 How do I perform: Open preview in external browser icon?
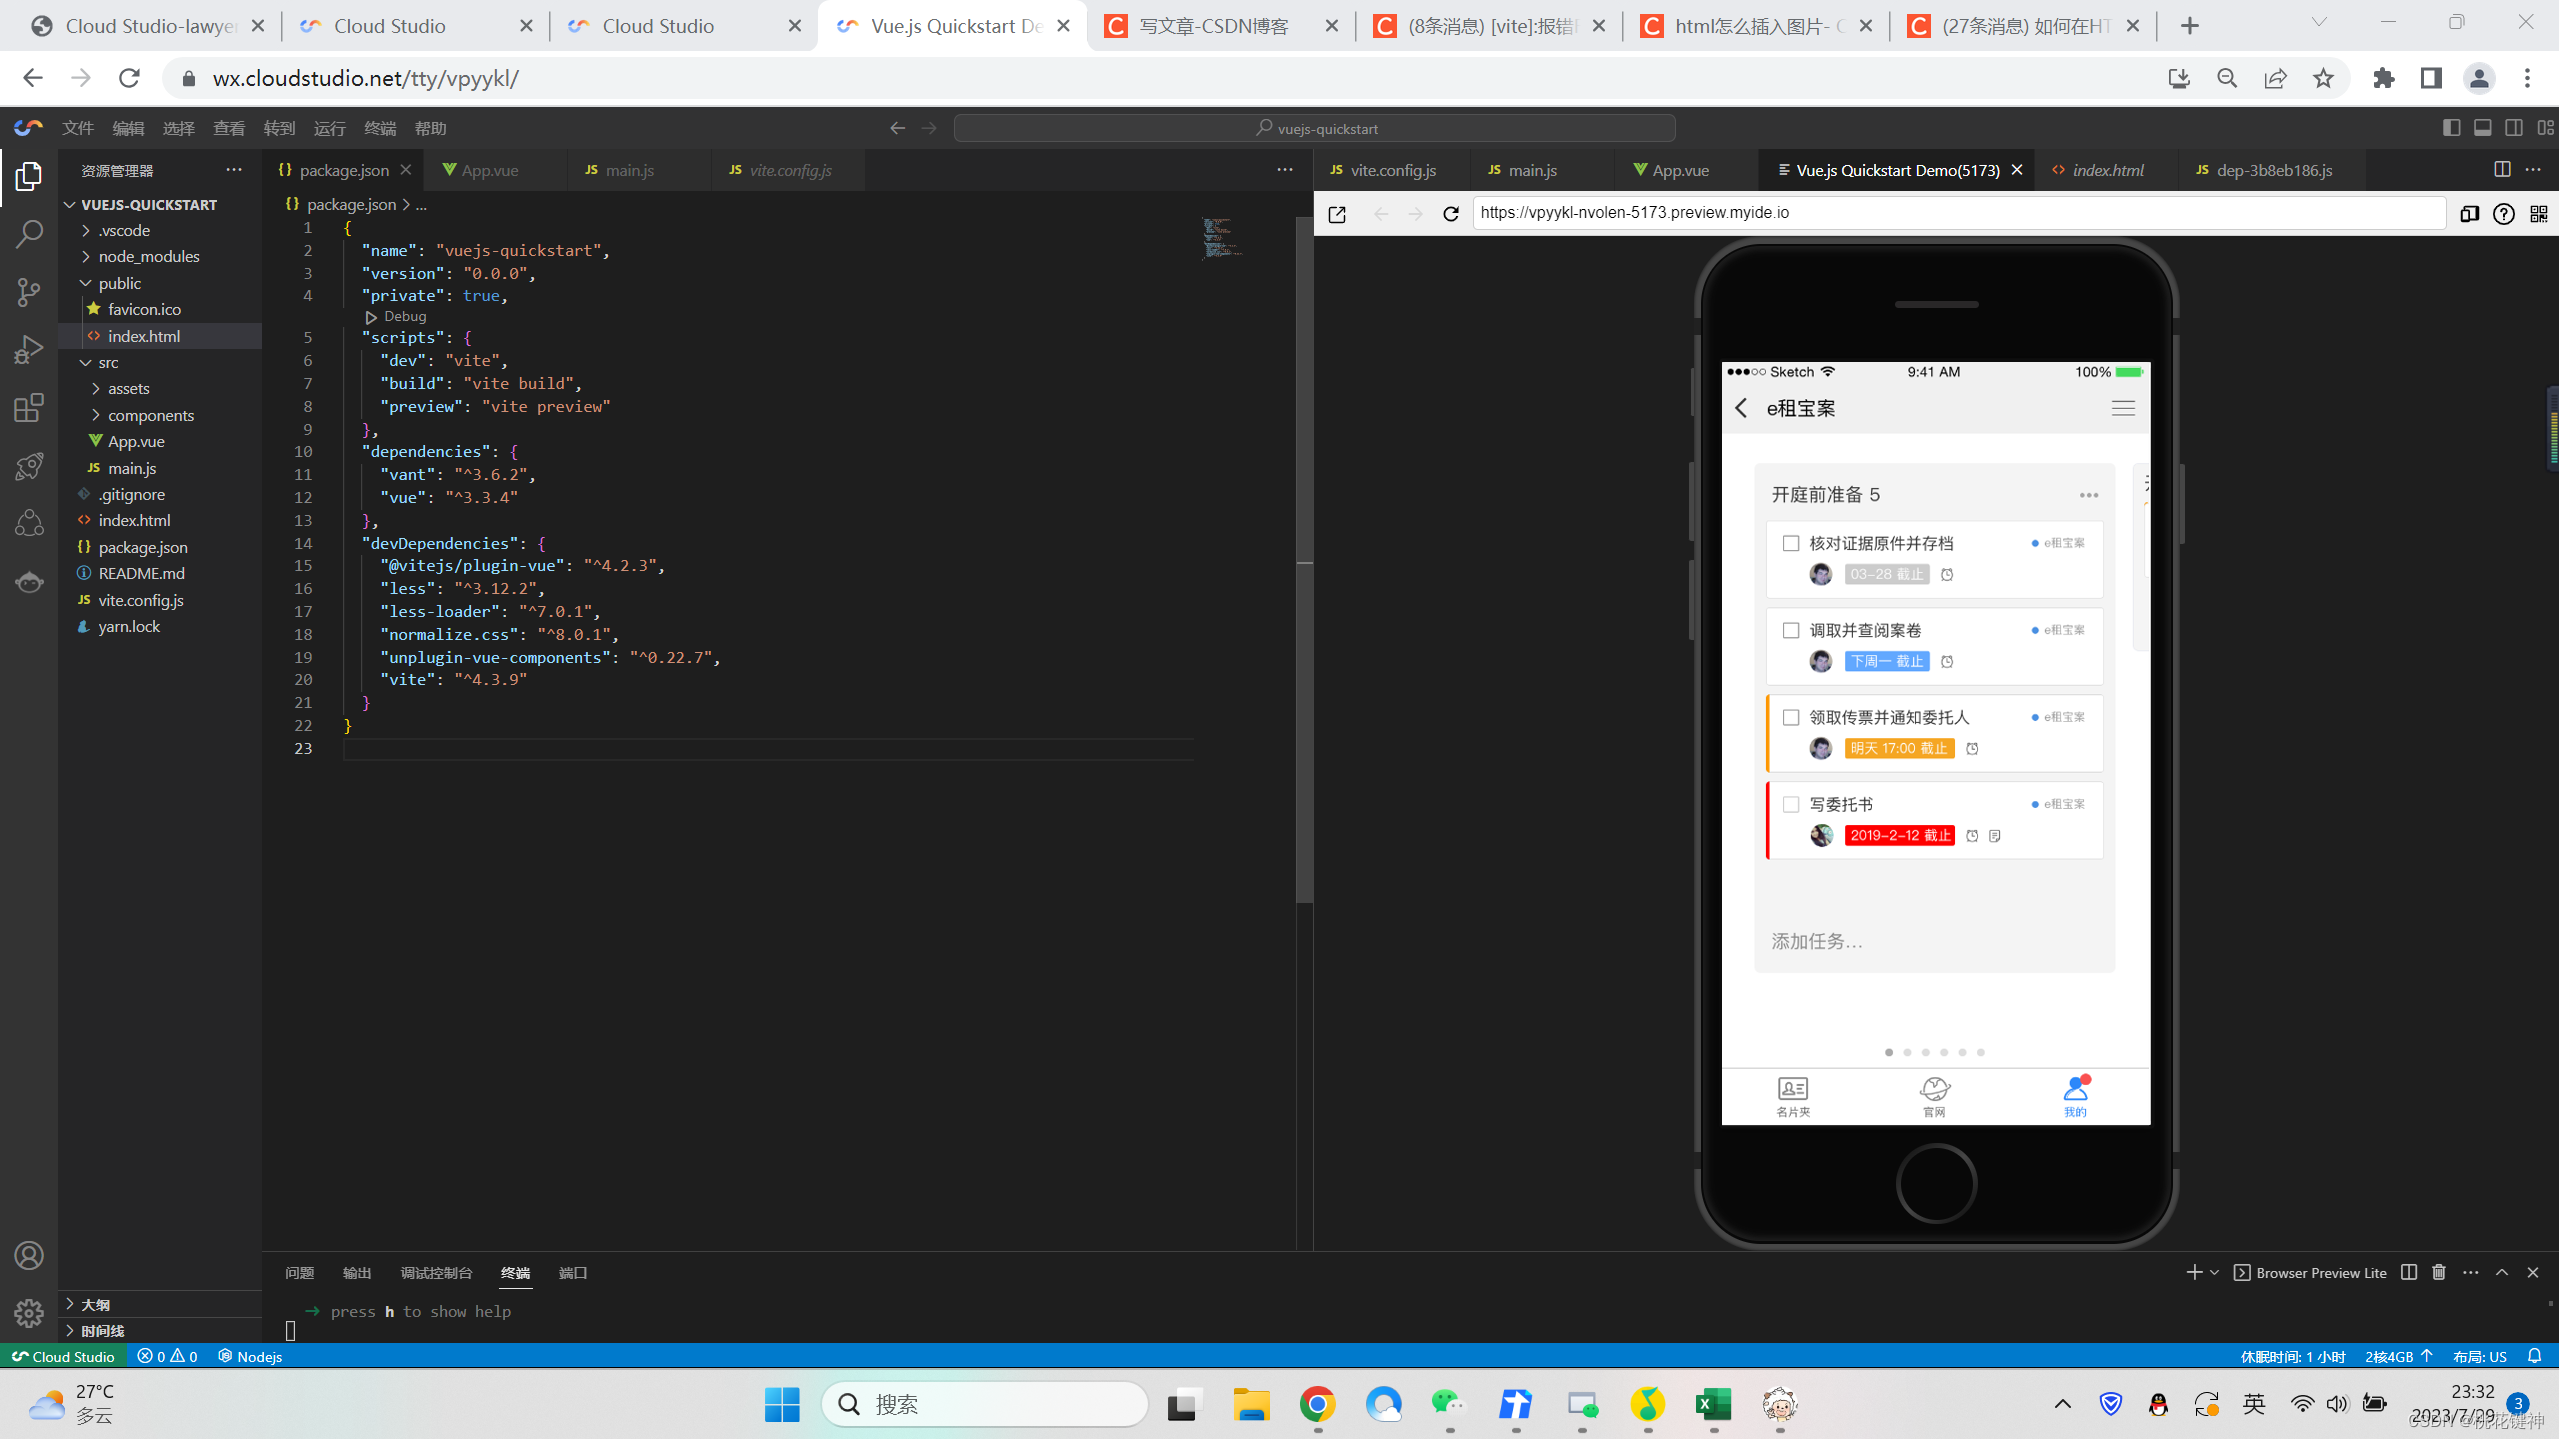pyautogui.click(x=1337, y=214)
